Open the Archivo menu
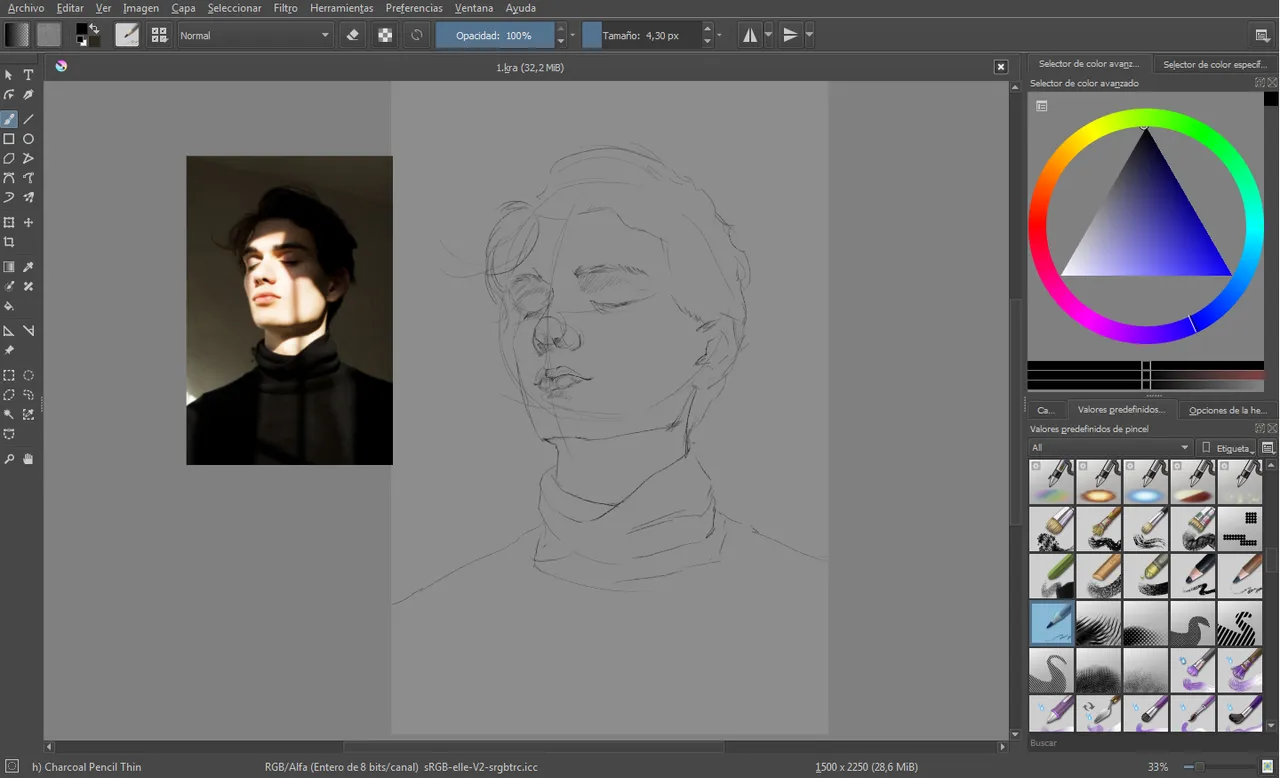1280x778 pixels. click(26, 8)
